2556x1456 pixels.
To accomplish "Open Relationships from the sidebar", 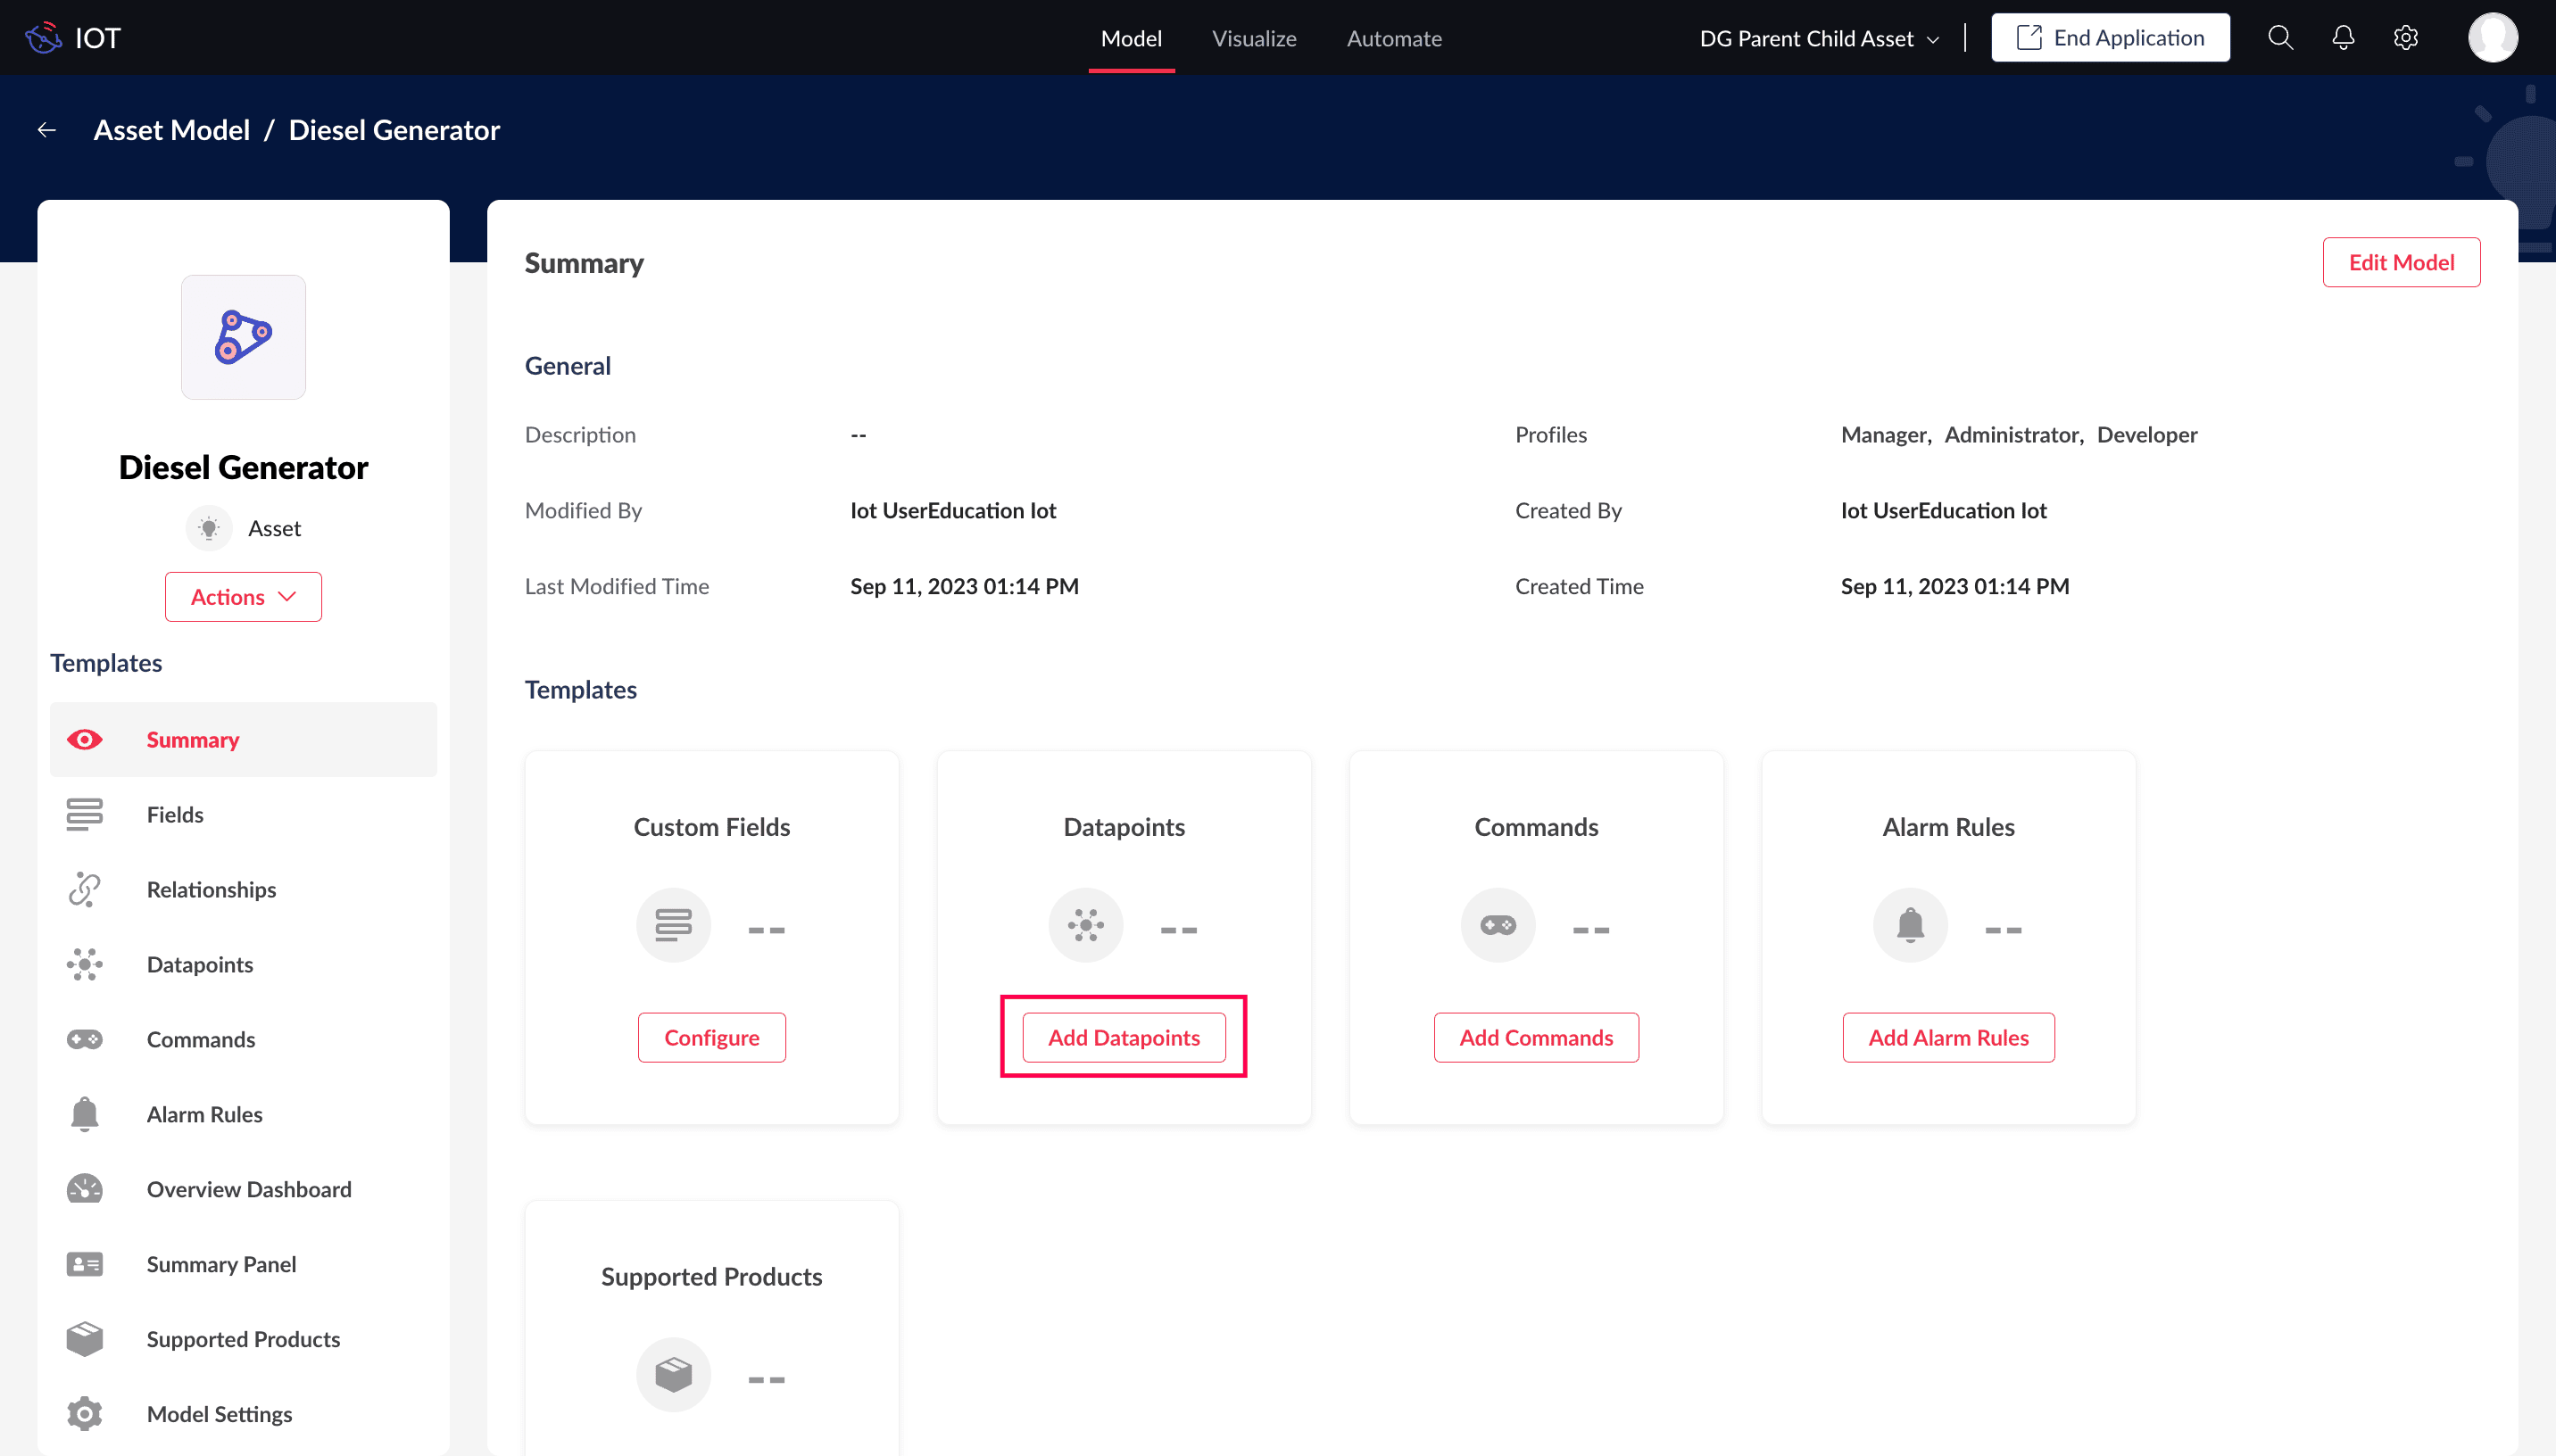I will click(x=211, y=889).
